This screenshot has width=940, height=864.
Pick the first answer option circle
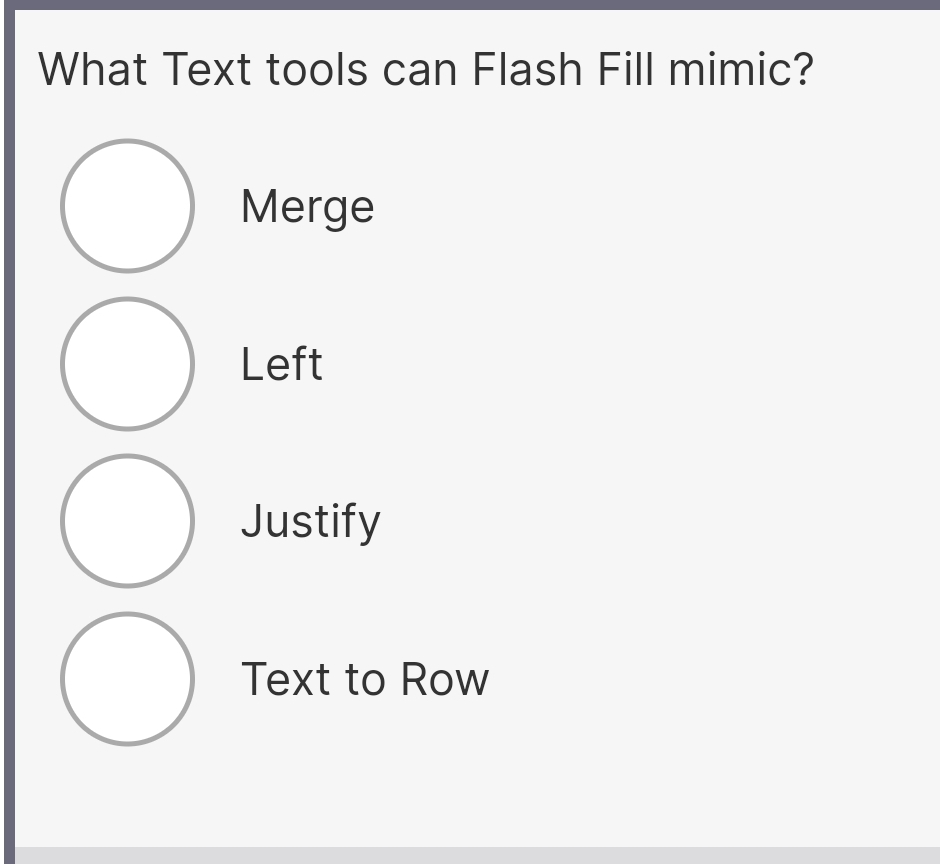click(x=128, y=205)
